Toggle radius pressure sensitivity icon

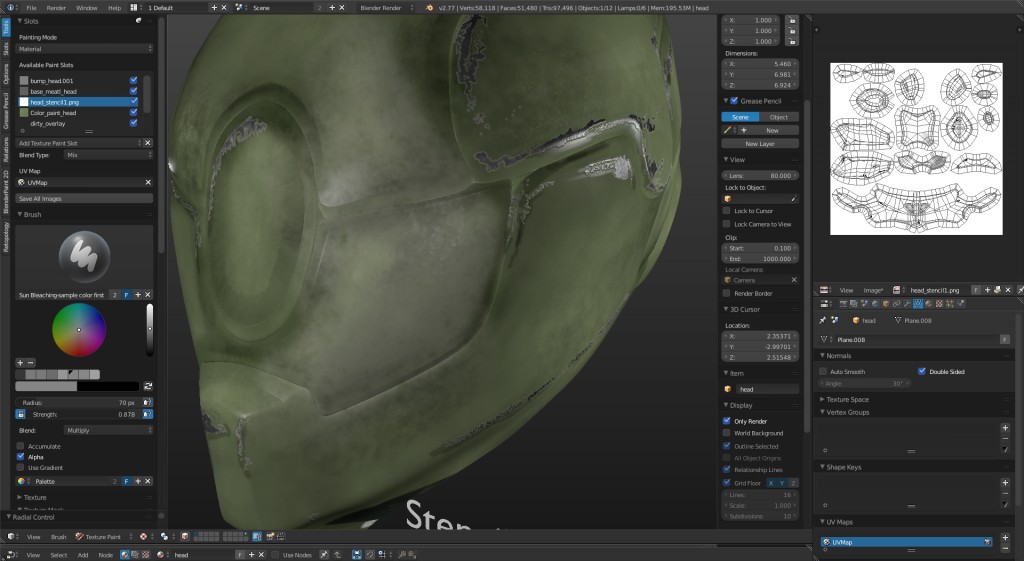148,402
